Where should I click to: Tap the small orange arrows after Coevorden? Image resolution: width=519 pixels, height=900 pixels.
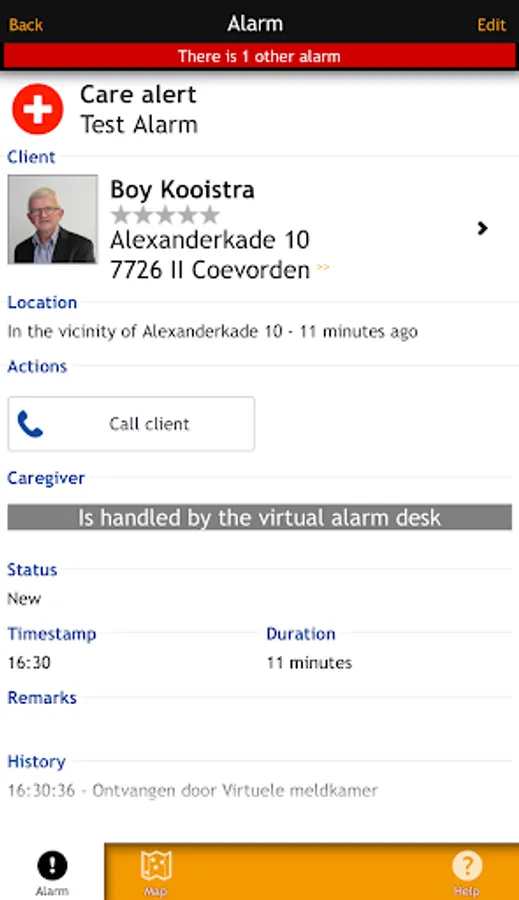(323, 267)
